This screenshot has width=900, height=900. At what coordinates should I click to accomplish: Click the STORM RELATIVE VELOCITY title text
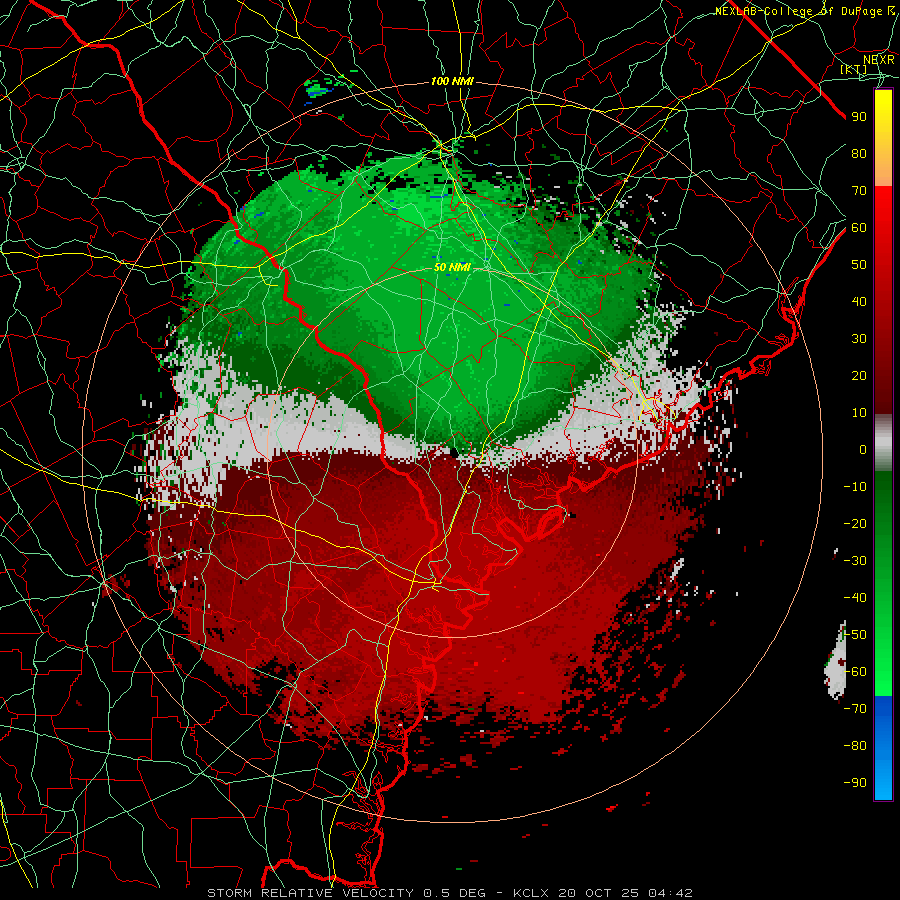click(x=310, y=893)
